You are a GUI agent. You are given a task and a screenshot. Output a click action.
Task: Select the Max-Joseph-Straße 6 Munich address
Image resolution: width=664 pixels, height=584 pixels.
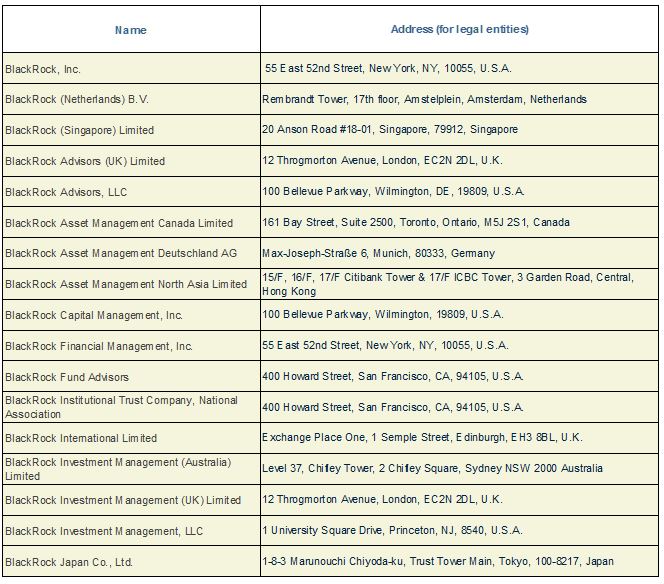[379, 253]
